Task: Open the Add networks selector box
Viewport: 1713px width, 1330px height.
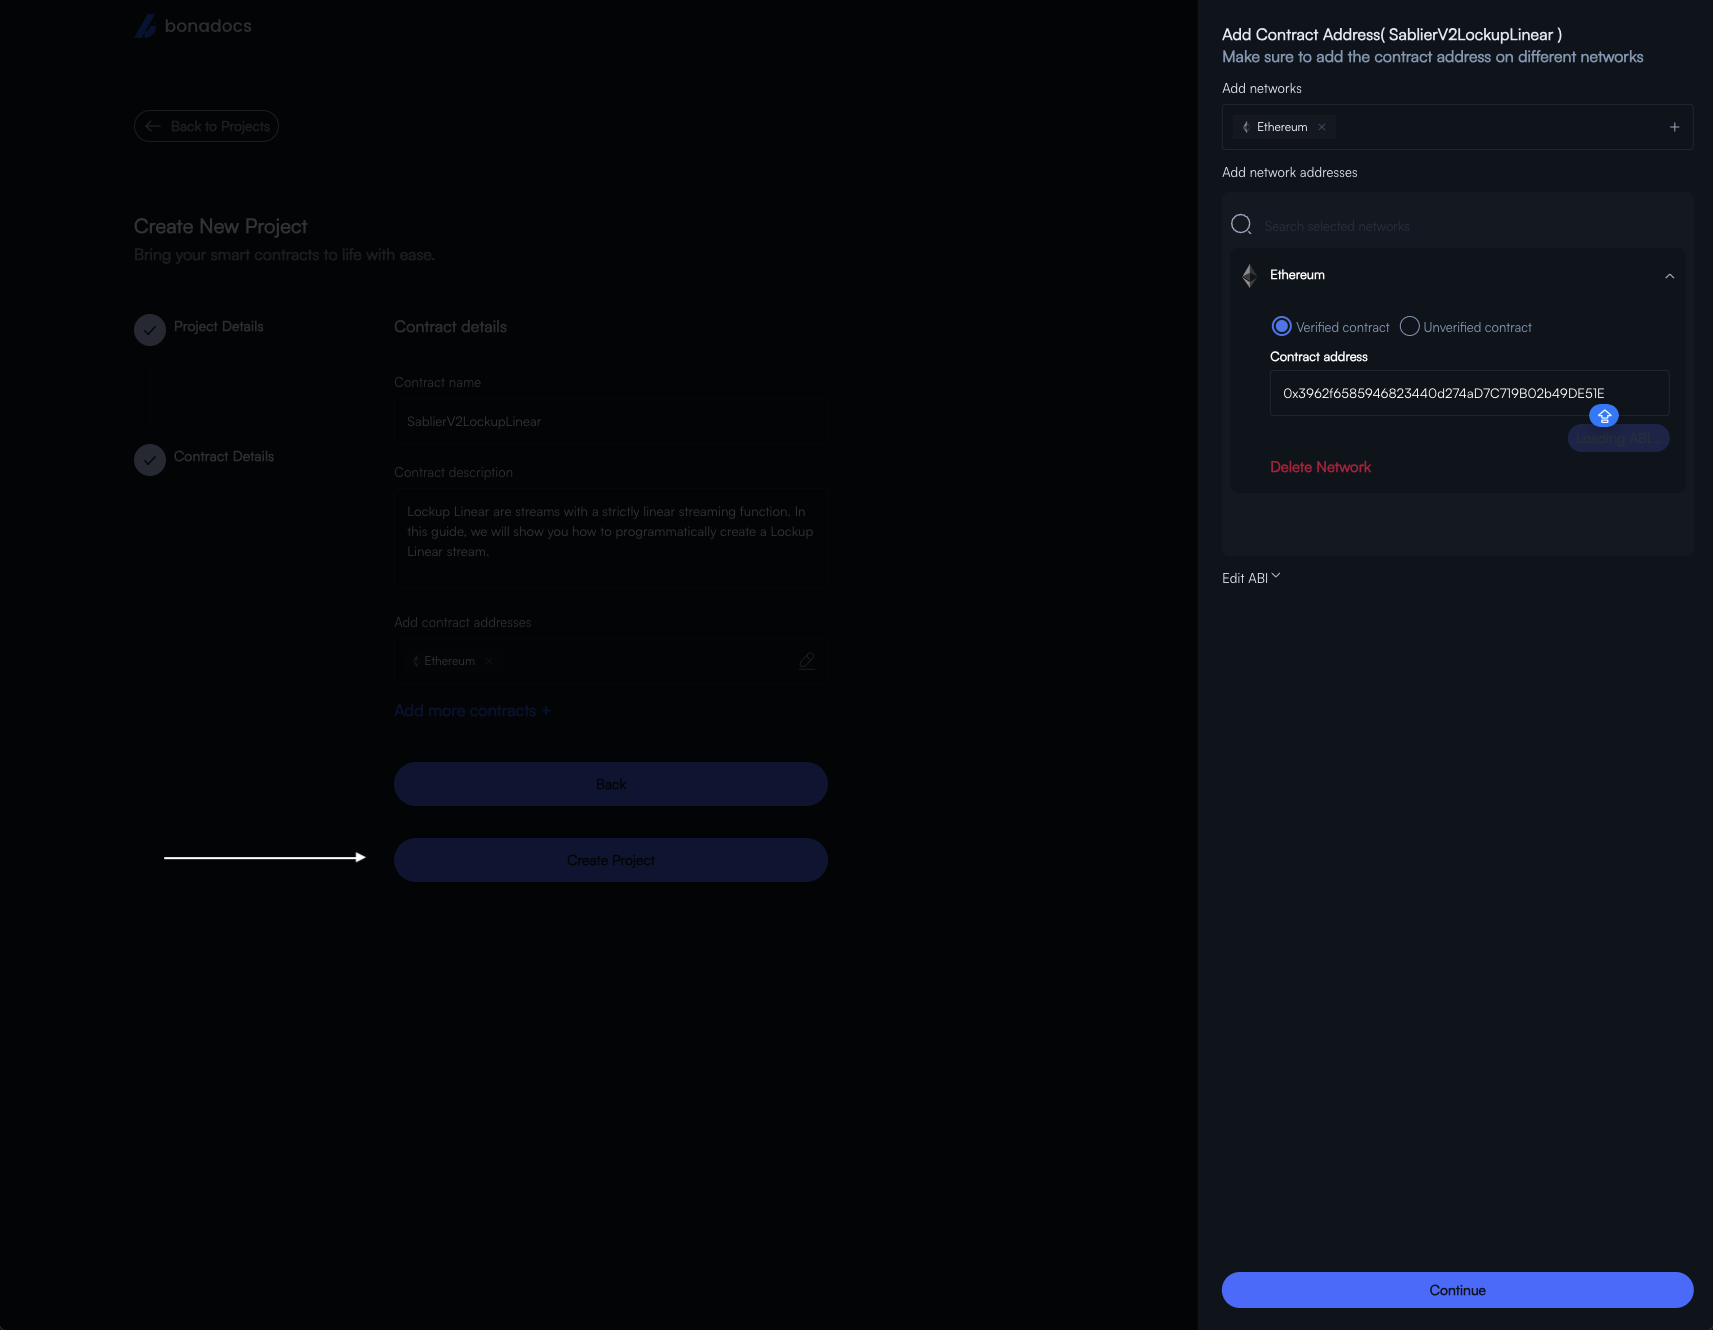Action: tap(1457, 127)
